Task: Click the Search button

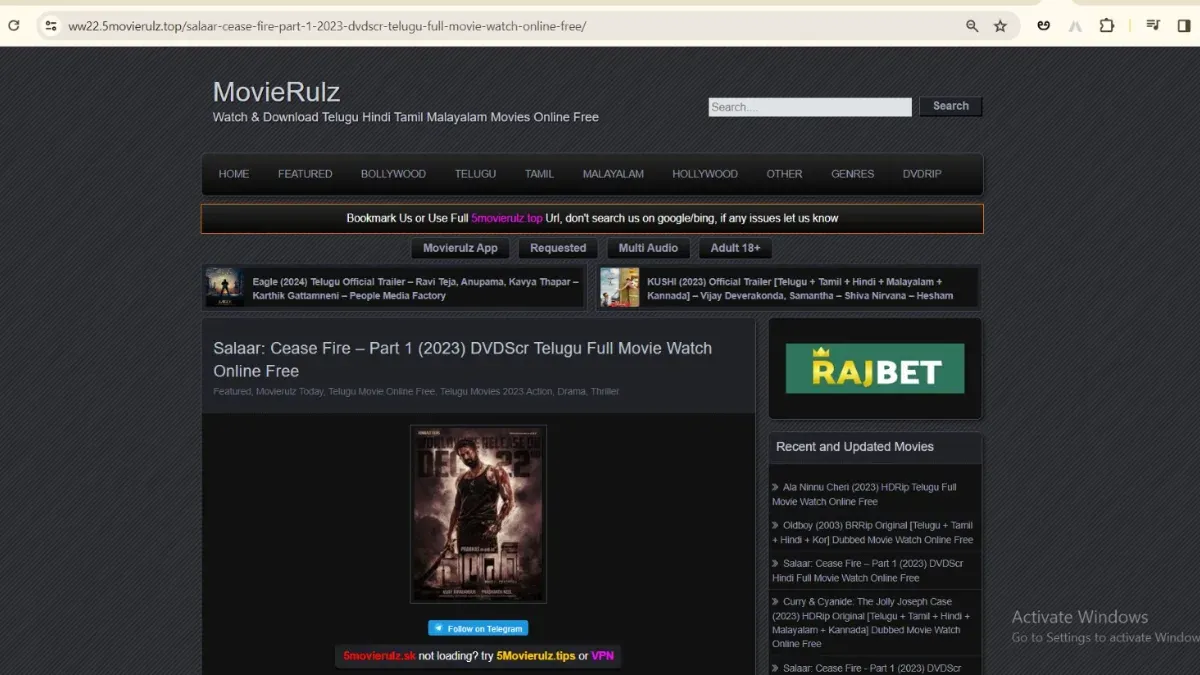Action: coord(951,106)
